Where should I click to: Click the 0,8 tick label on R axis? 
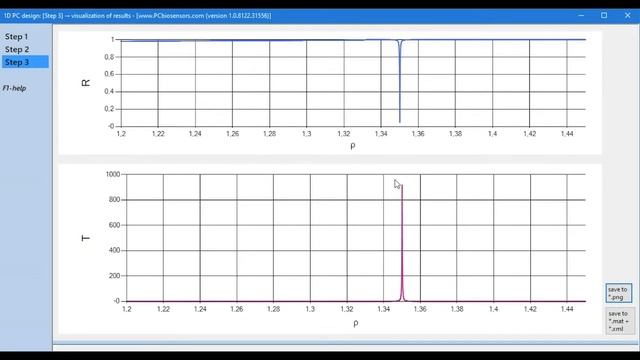(x=109, y=57)
